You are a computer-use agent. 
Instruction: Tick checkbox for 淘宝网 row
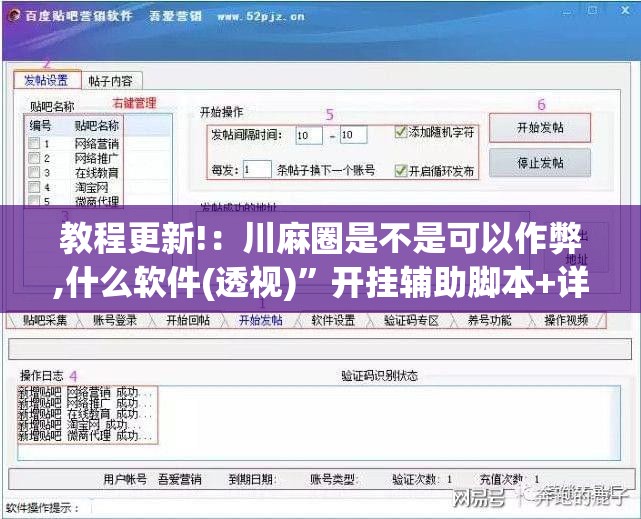[34, 187]
